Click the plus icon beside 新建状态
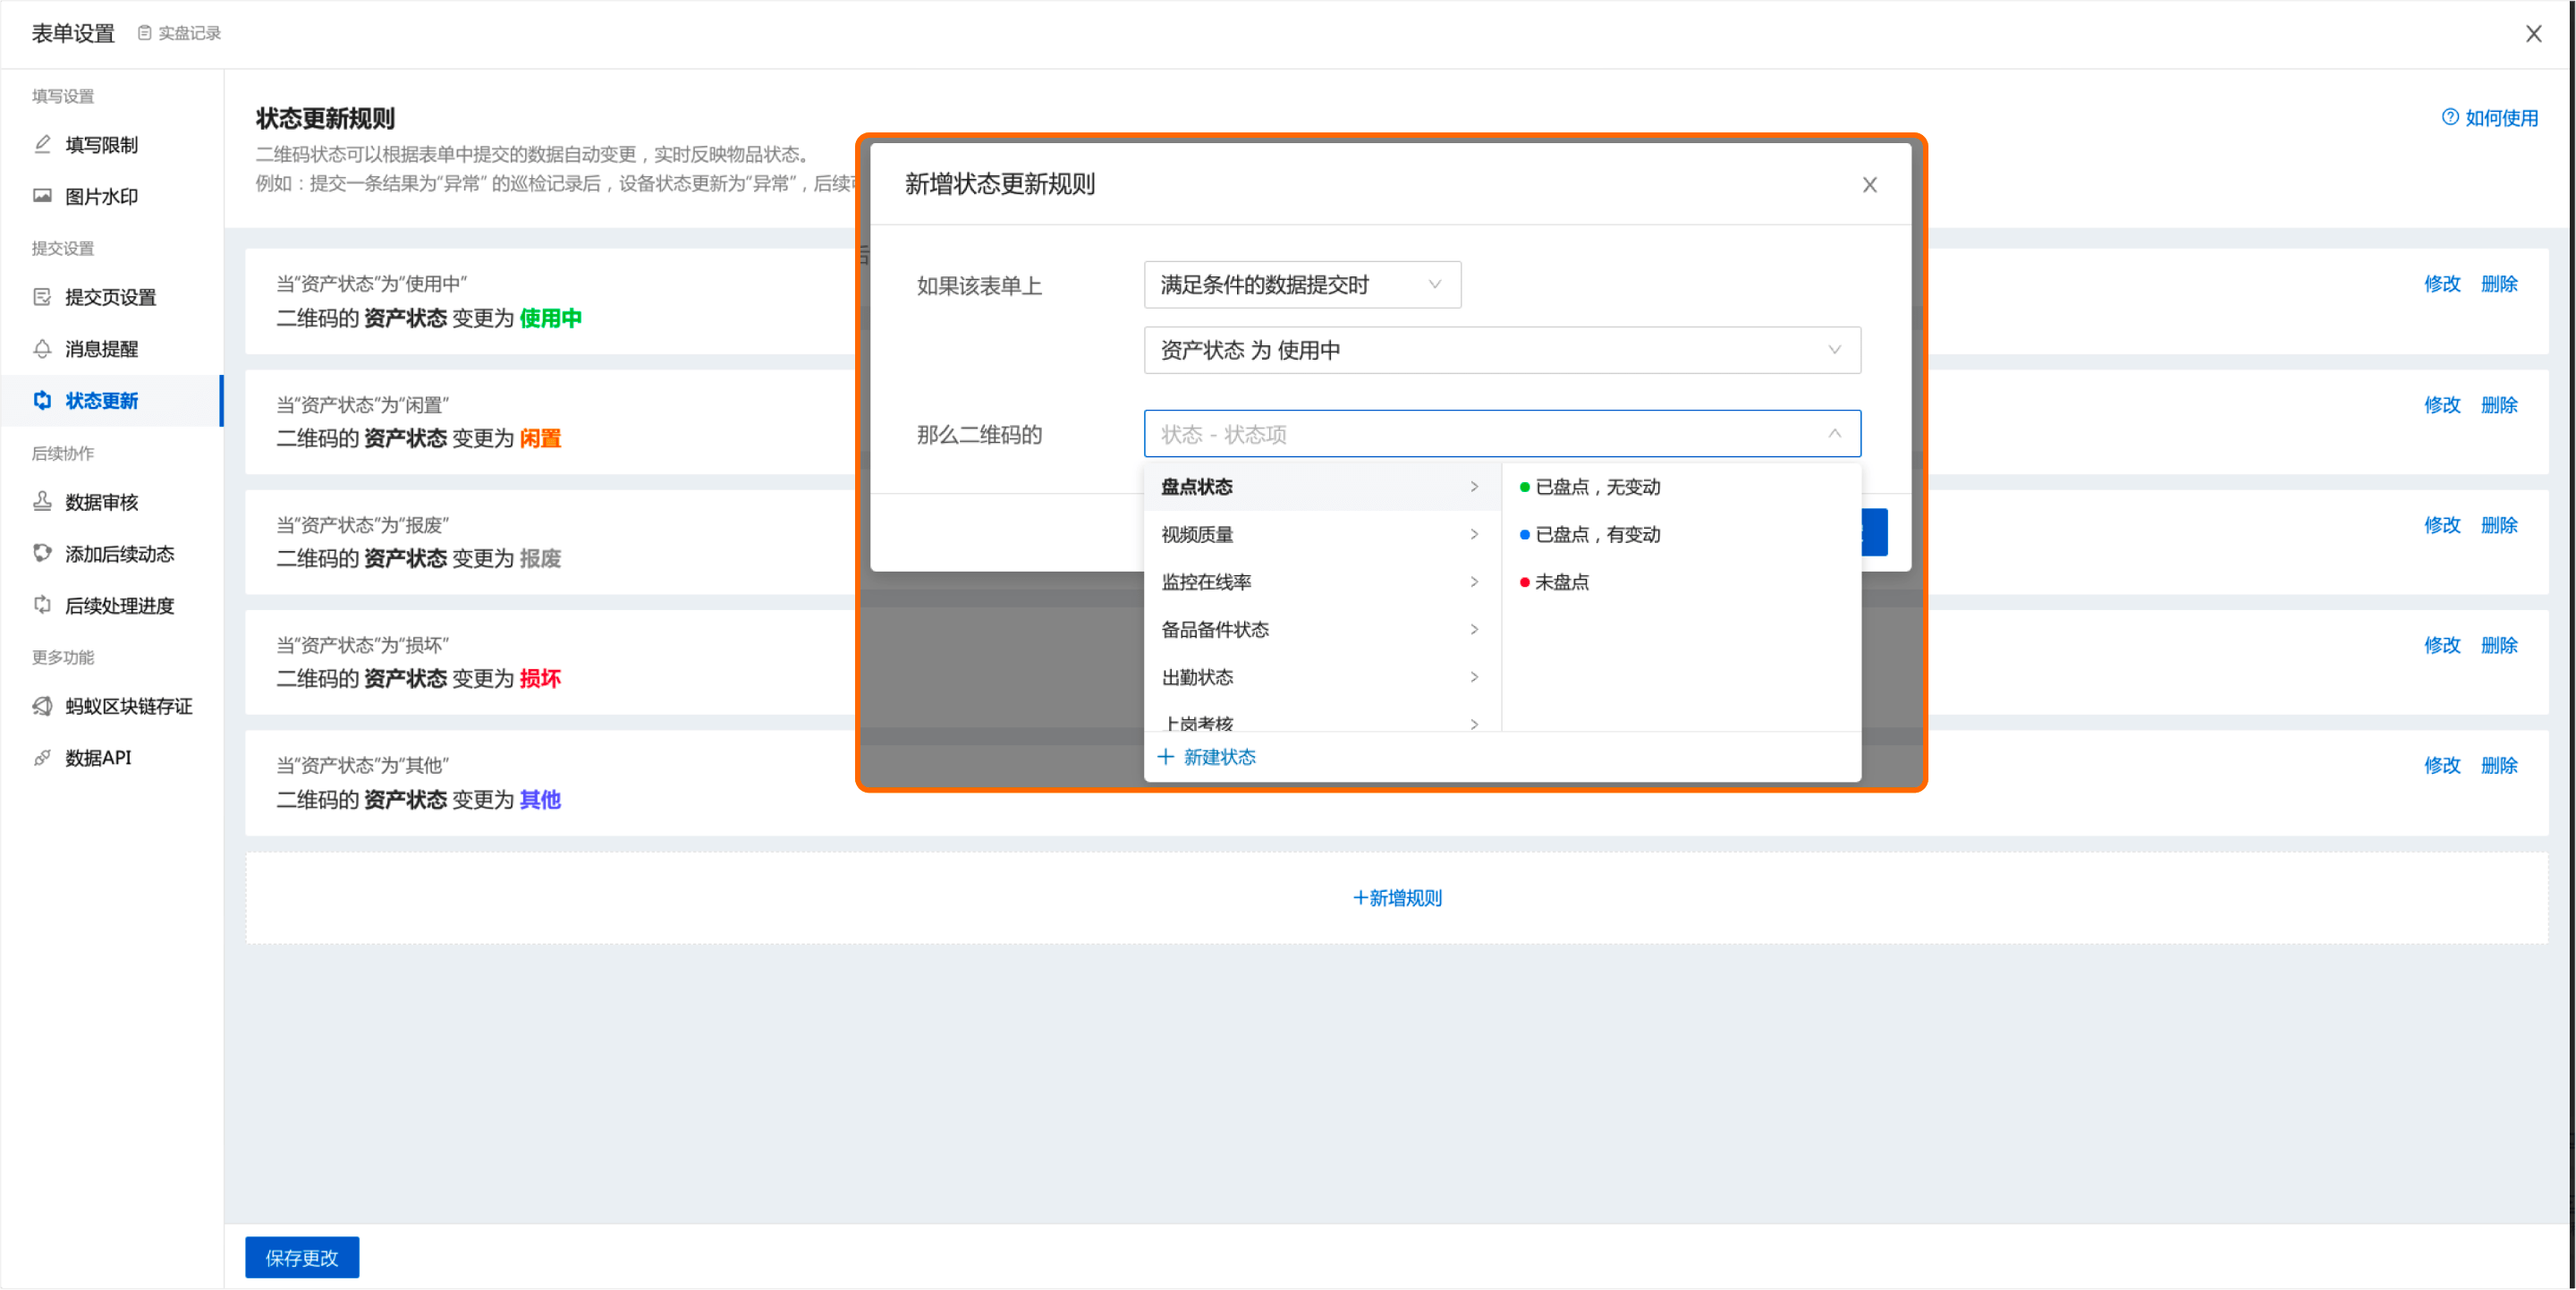 pos(1165,757)
